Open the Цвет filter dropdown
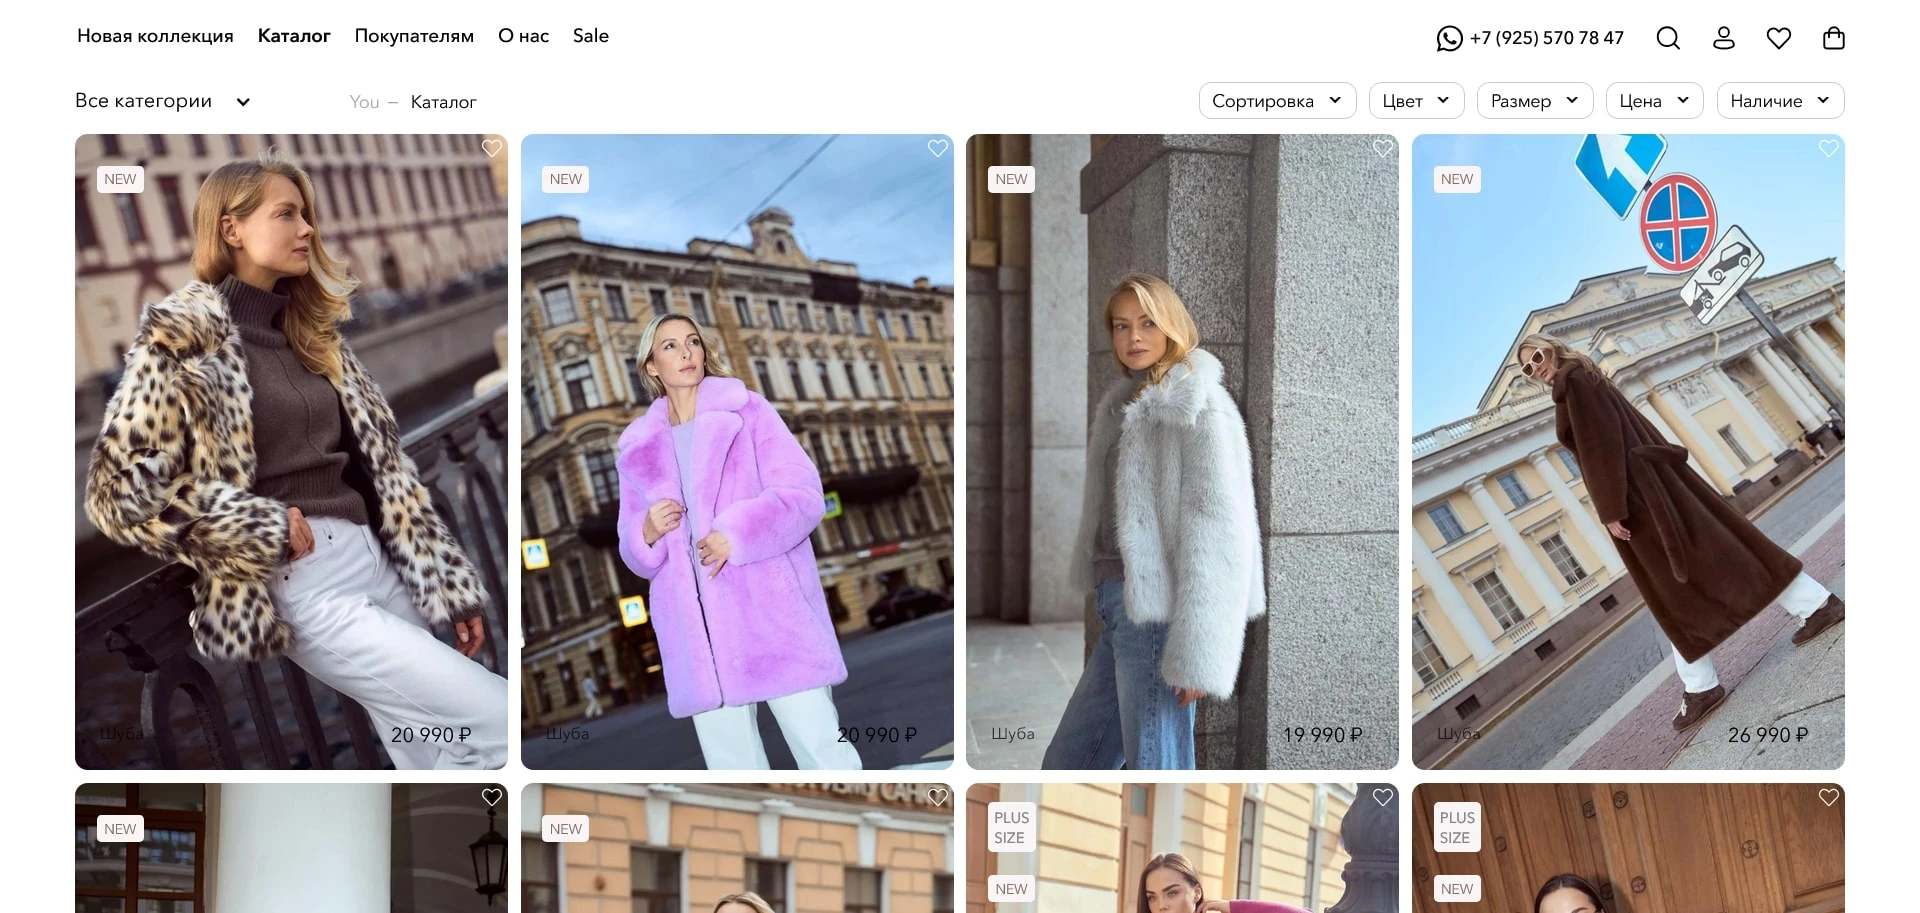Screen dimensions: 1920x913 1415,101
